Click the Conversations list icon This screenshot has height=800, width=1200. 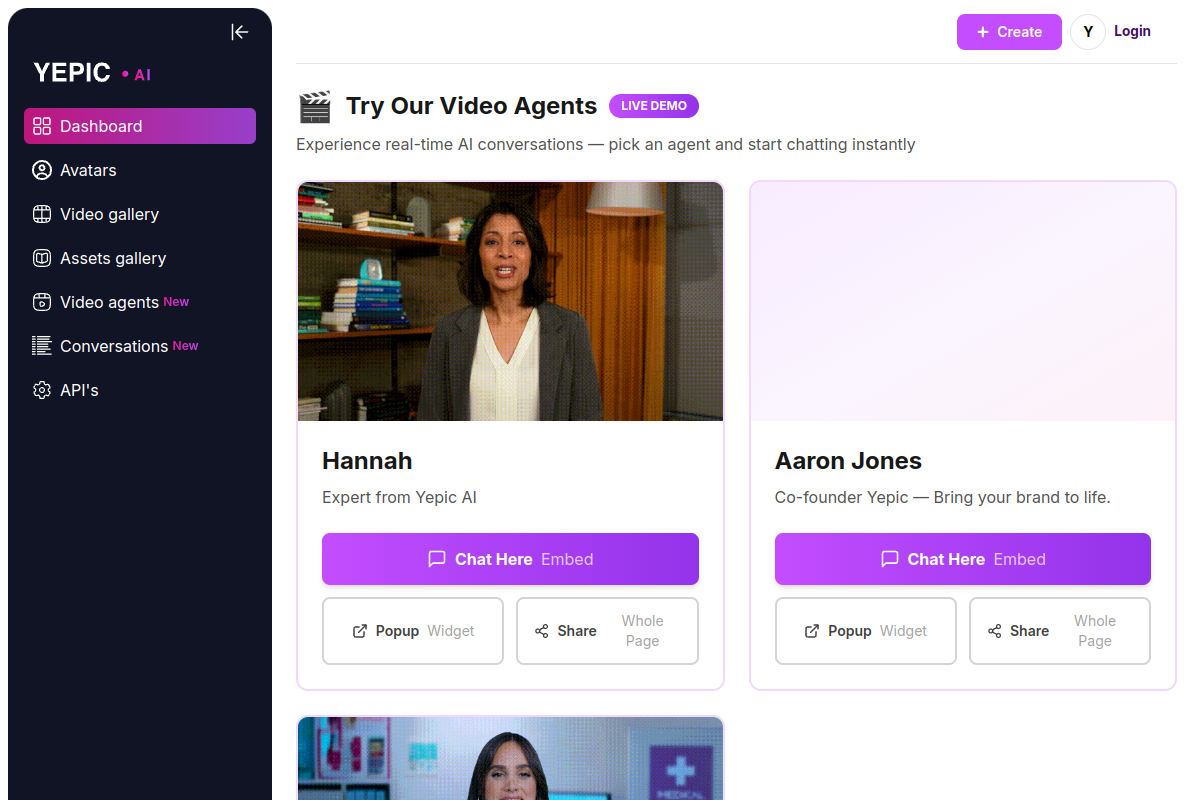pos(42,346)
